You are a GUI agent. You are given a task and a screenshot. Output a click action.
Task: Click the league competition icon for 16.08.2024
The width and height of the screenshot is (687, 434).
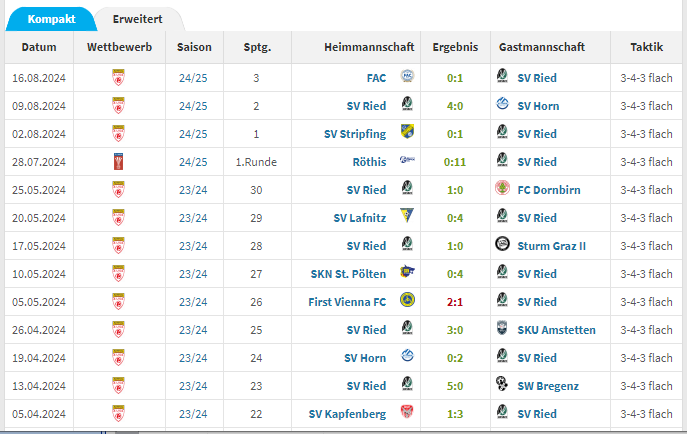click(119, 77)
